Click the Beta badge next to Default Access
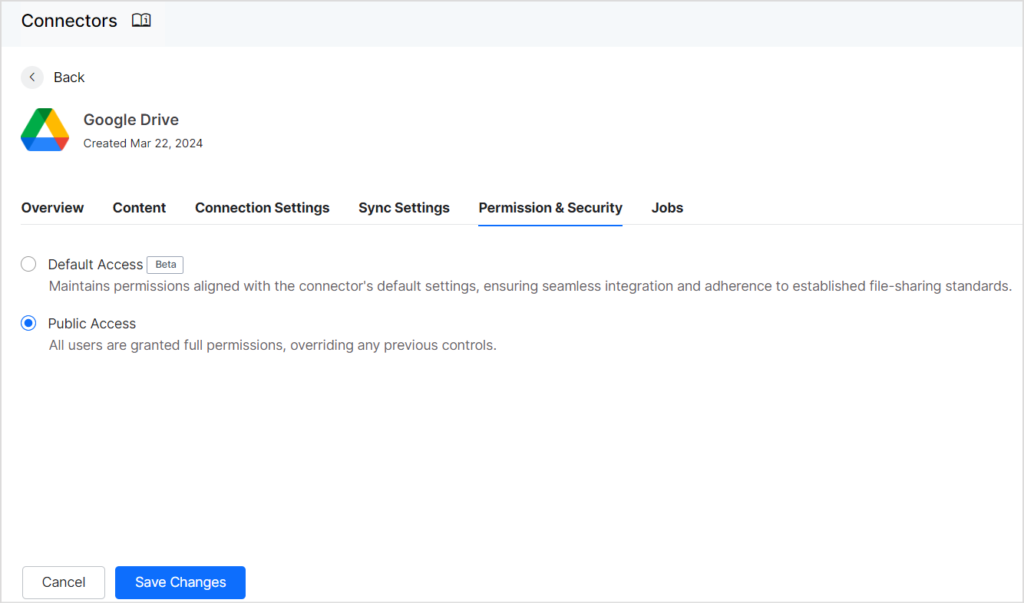 click(164, 264)
